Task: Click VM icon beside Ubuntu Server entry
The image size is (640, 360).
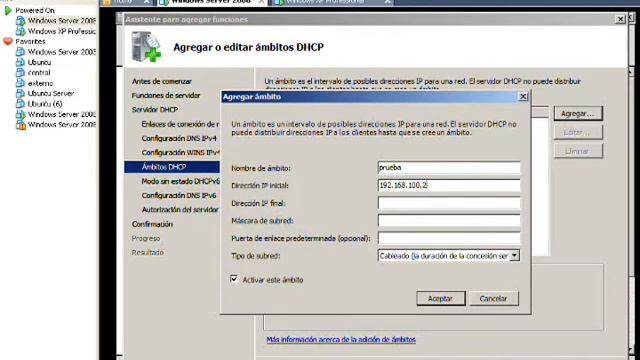Action: click(20, 93)
